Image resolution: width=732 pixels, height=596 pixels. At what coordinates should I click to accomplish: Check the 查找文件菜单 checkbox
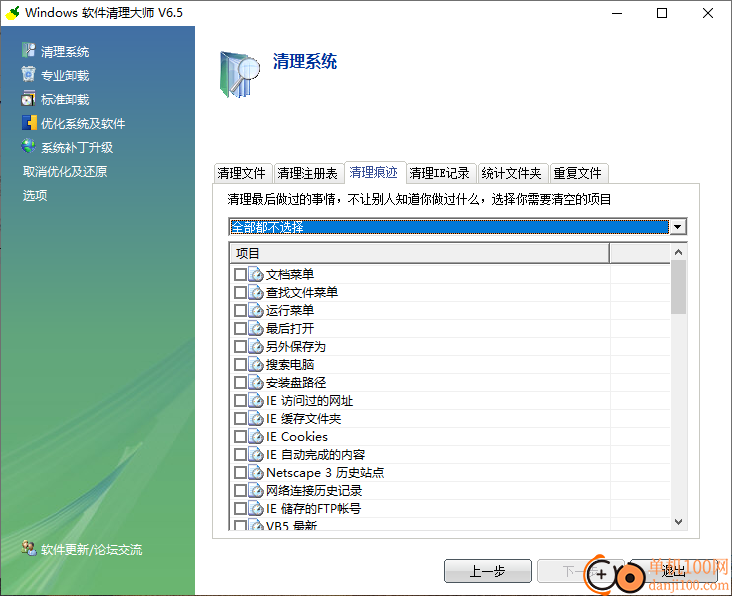[x=240, y=293]
